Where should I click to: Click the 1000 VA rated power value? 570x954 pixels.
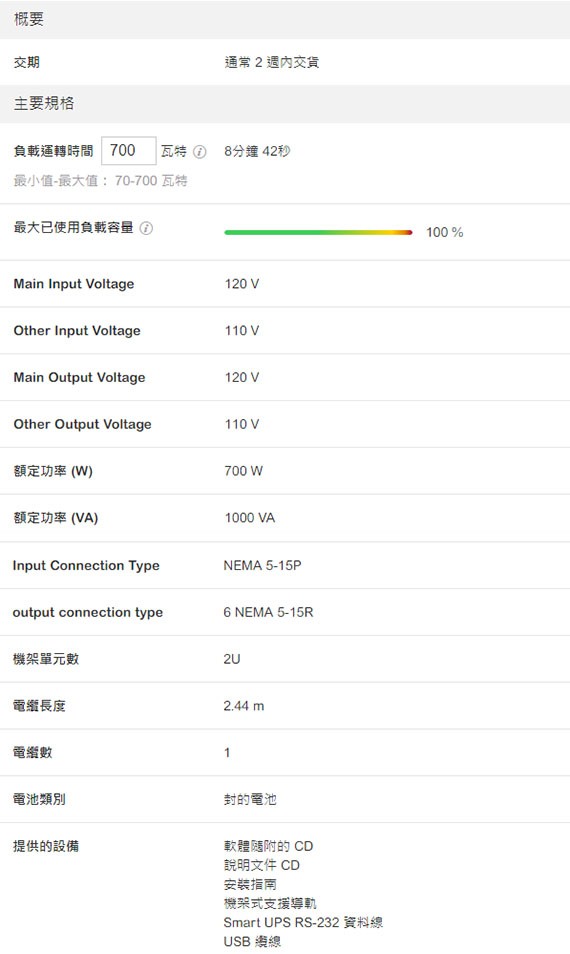click(x=249, y=518)
